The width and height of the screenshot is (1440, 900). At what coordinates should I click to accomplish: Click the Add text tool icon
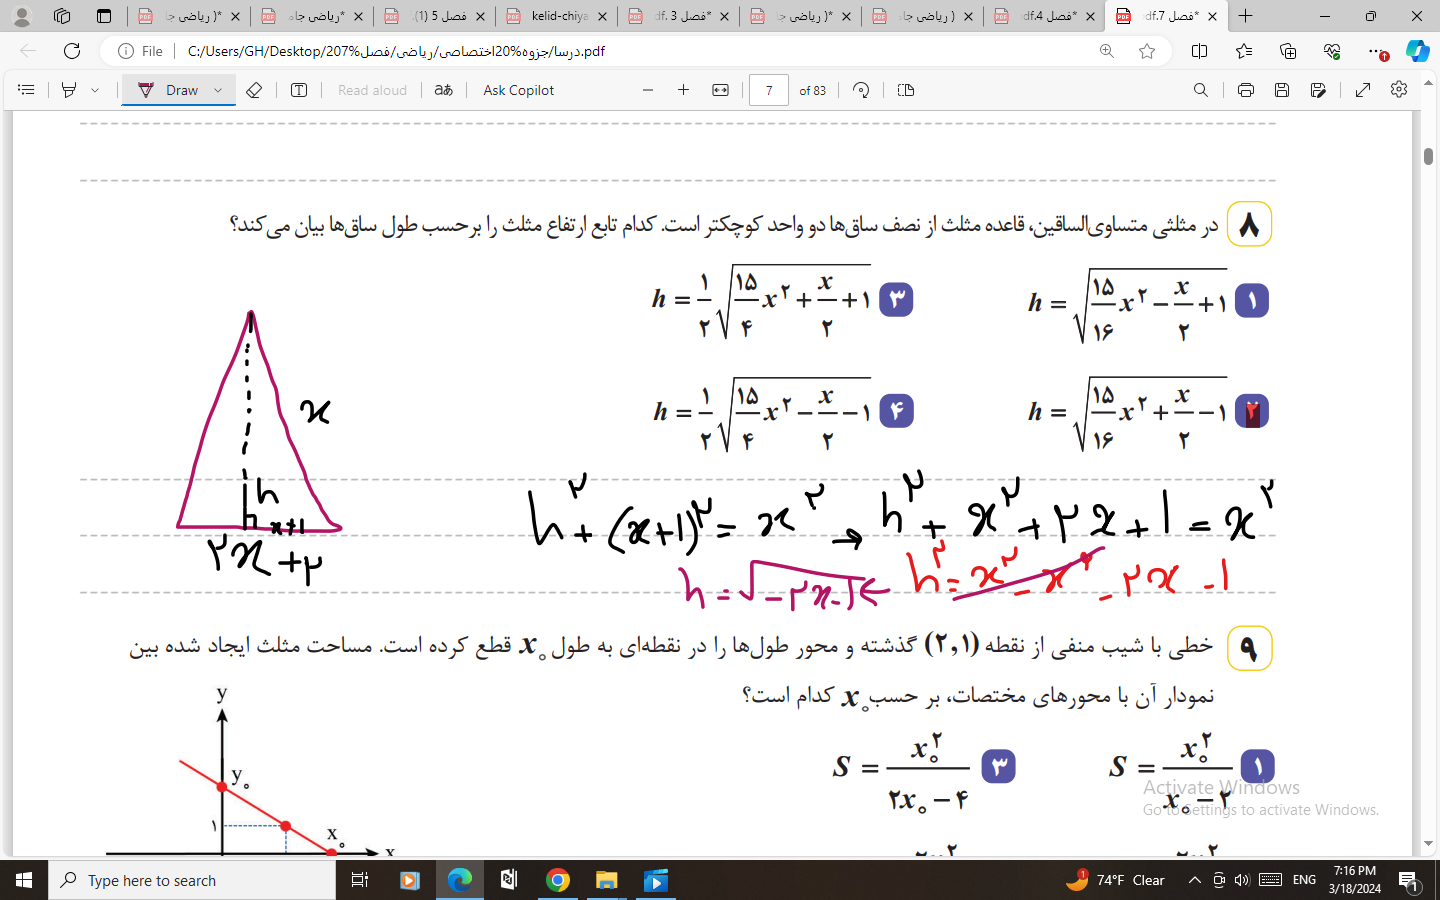click(299, 90)
